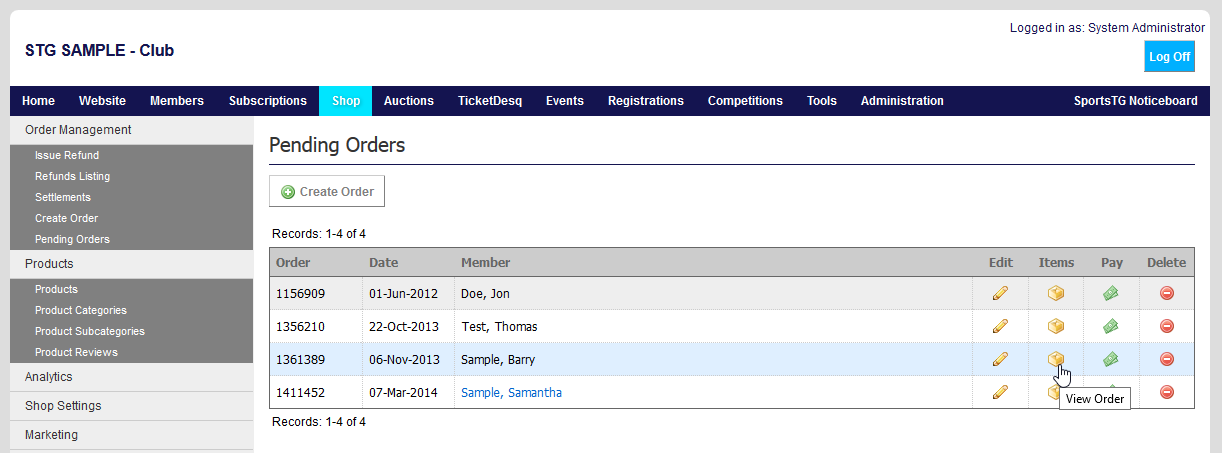The width and height of the screenshot is (1222, 453).
Task: Edit order 1411452 with pencil icon
Action: (x=1000, y=393)
